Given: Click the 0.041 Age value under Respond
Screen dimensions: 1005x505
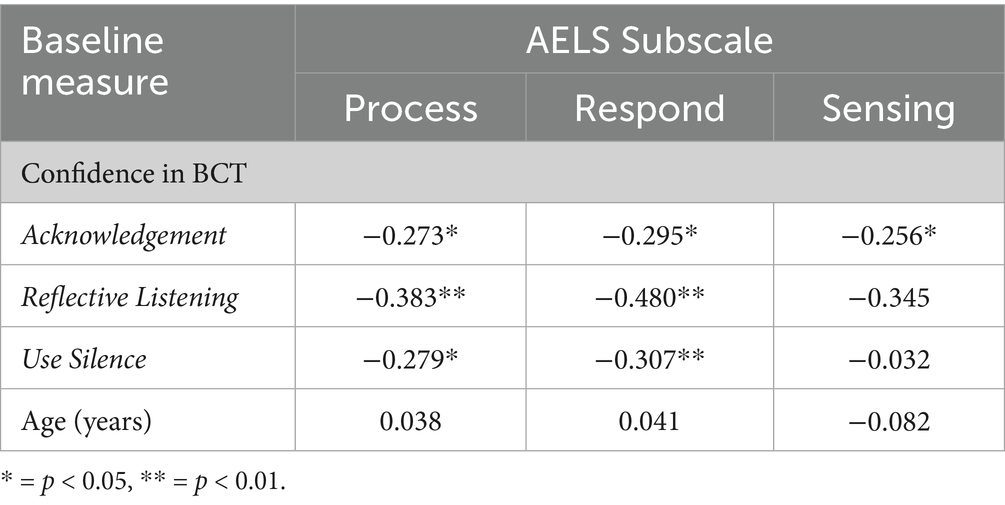Looking at the screenshot, I should 650,420.
